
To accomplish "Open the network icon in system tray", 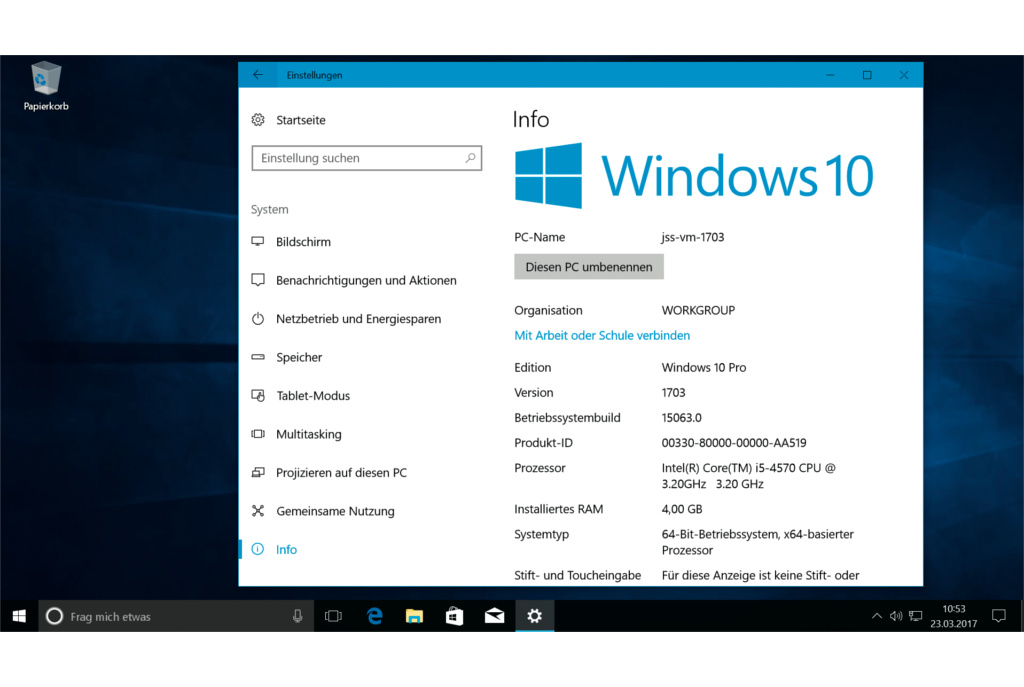I will (x=916, y=616).
